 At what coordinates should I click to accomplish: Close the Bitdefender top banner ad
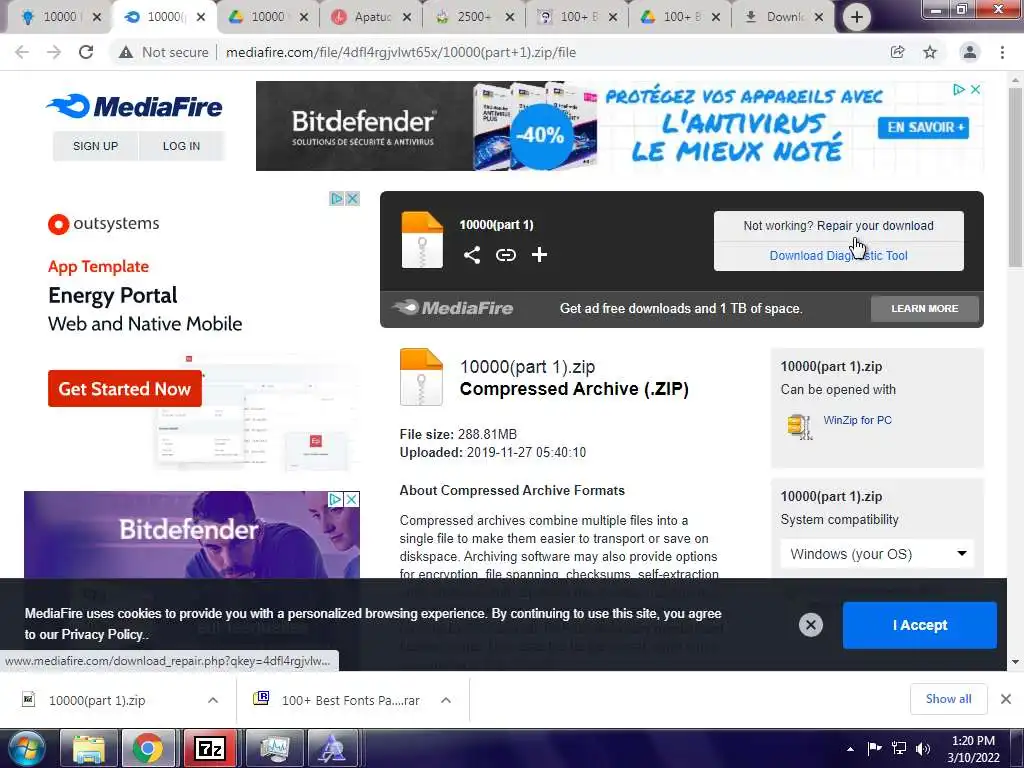click(975, 89)
